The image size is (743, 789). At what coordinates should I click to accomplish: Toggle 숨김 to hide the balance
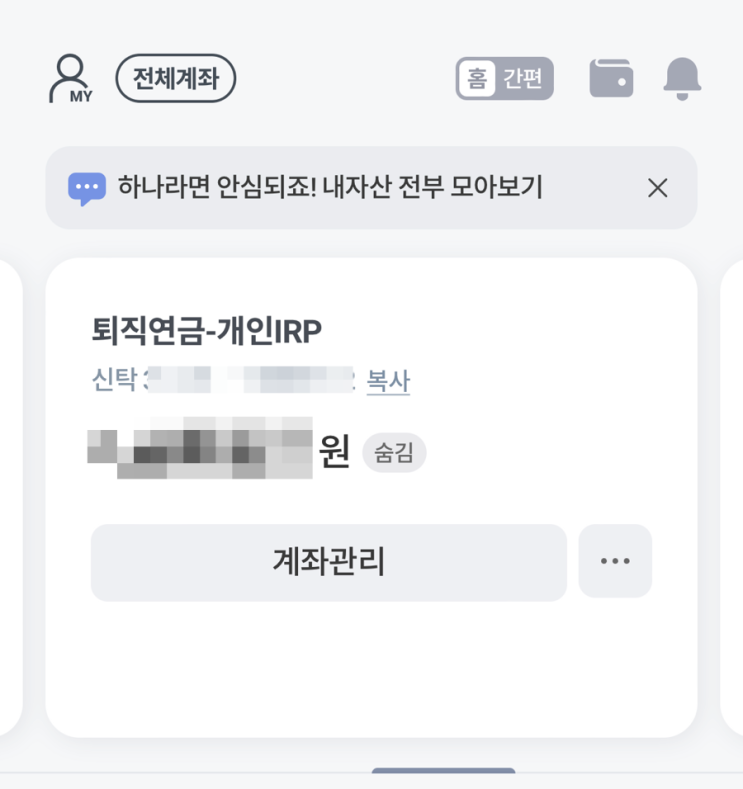pos(394,453)
